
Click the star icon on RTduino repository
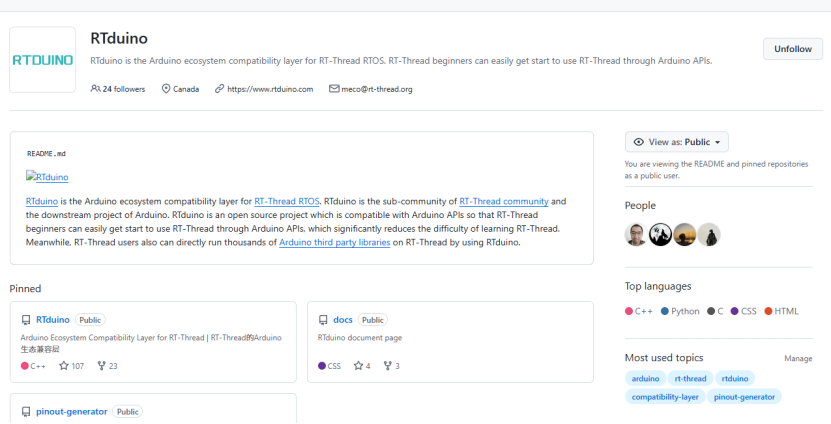click(64, 366)
